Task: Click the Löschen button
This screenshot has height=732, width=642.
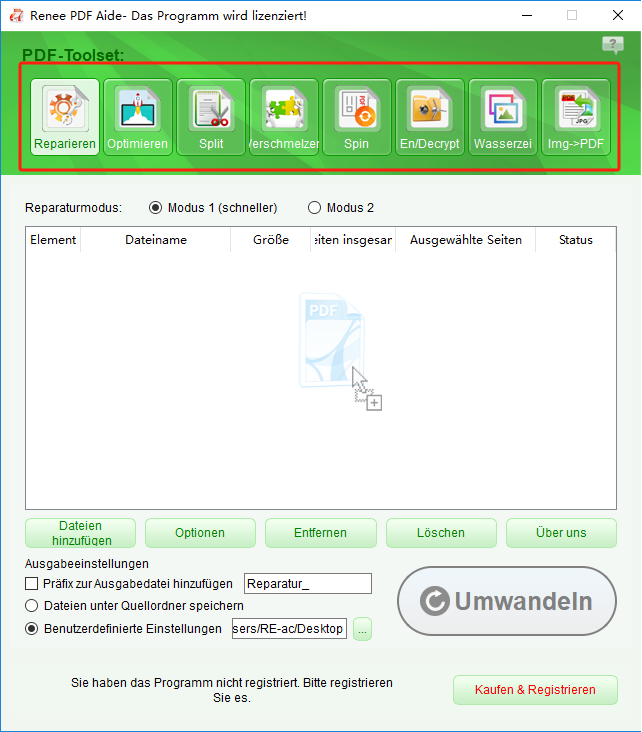Action: (441, 533)
